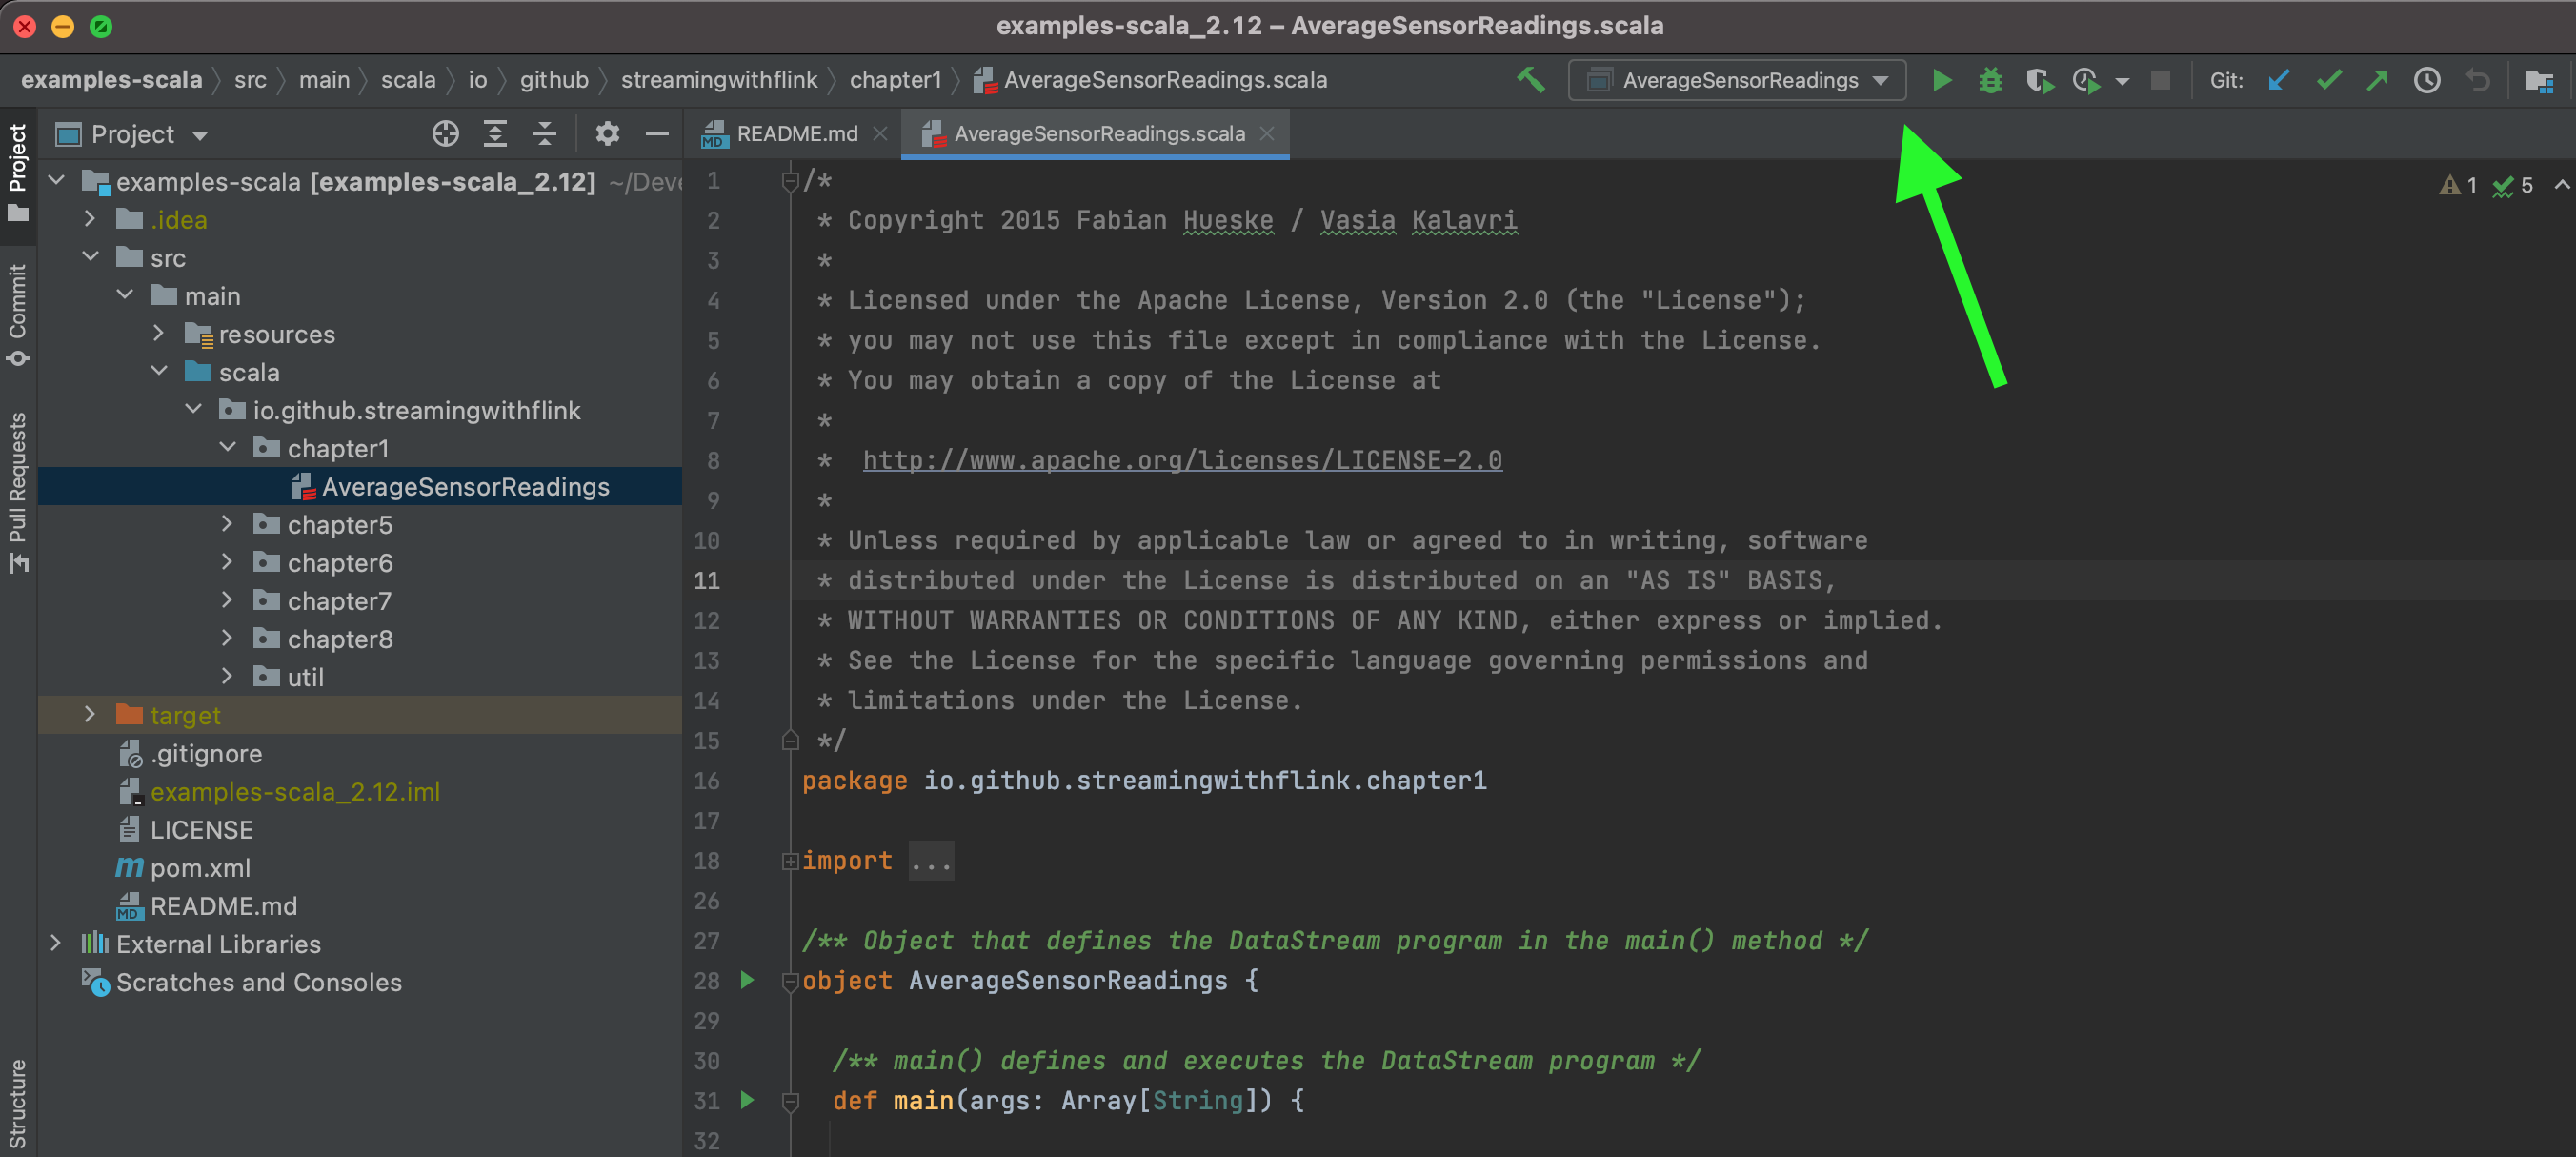Open Project panel settings gear
The width and height of the screenshot is (2576, 1157).
click(607, 134)
